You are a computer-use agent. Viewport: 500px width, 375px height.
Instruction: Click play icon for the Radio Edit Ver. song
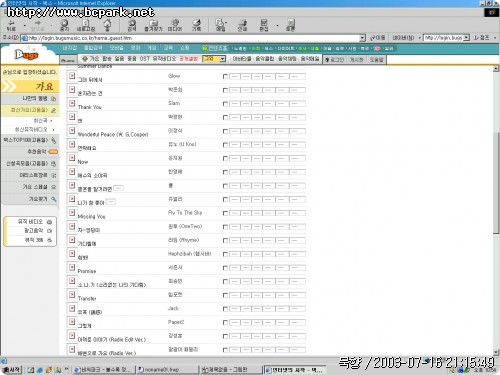point(72,335)
